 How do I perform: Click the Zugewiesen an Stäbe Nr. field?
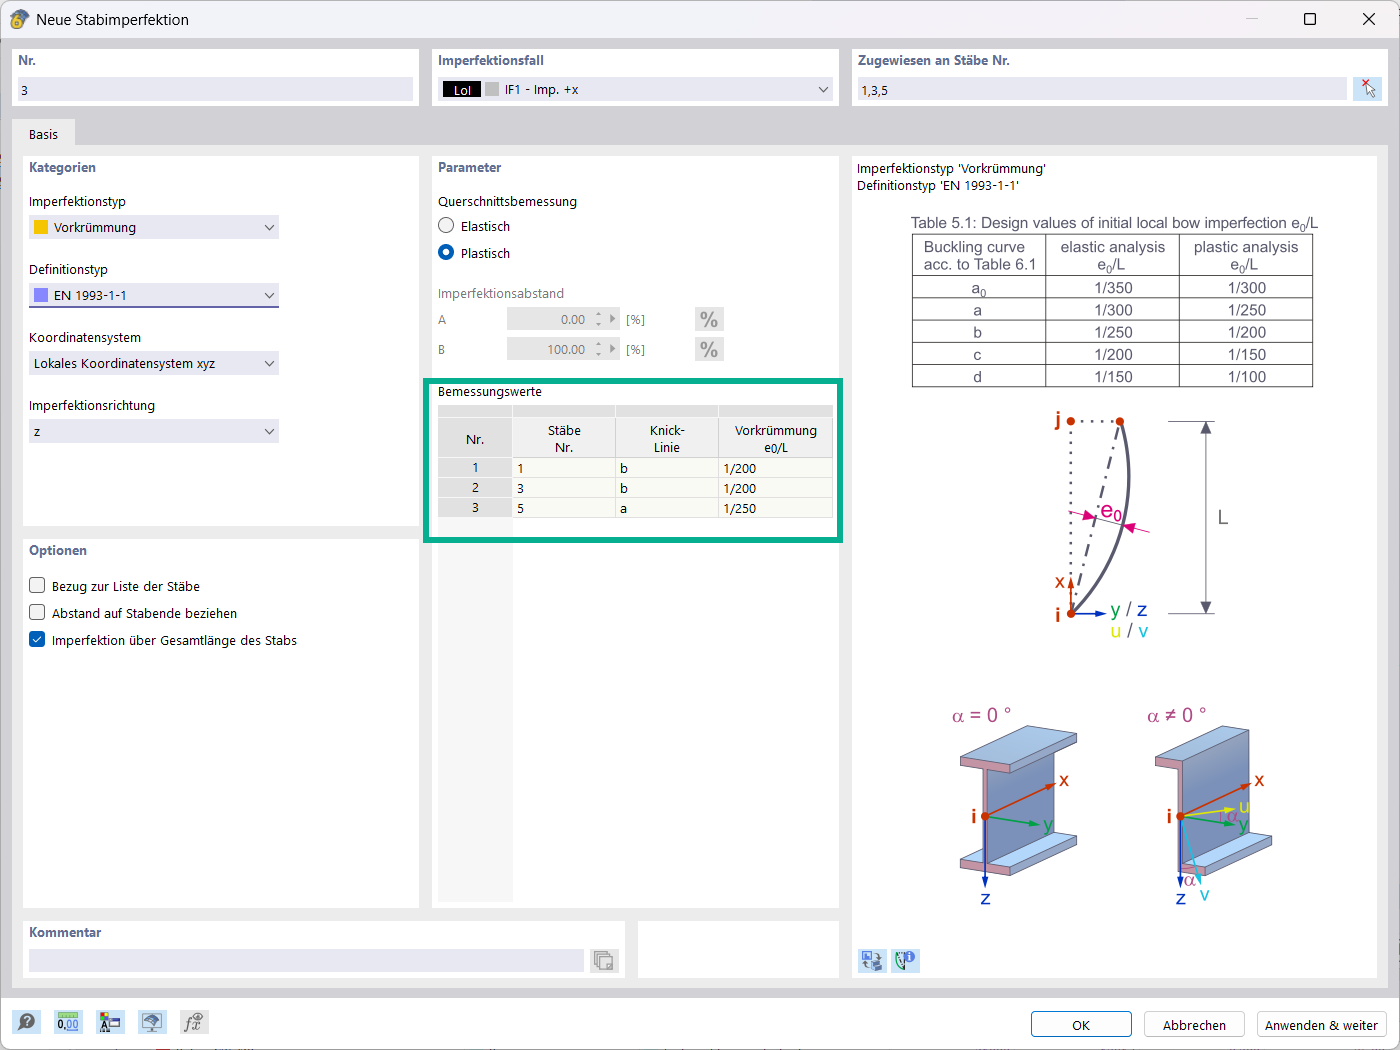[1102, 89]
